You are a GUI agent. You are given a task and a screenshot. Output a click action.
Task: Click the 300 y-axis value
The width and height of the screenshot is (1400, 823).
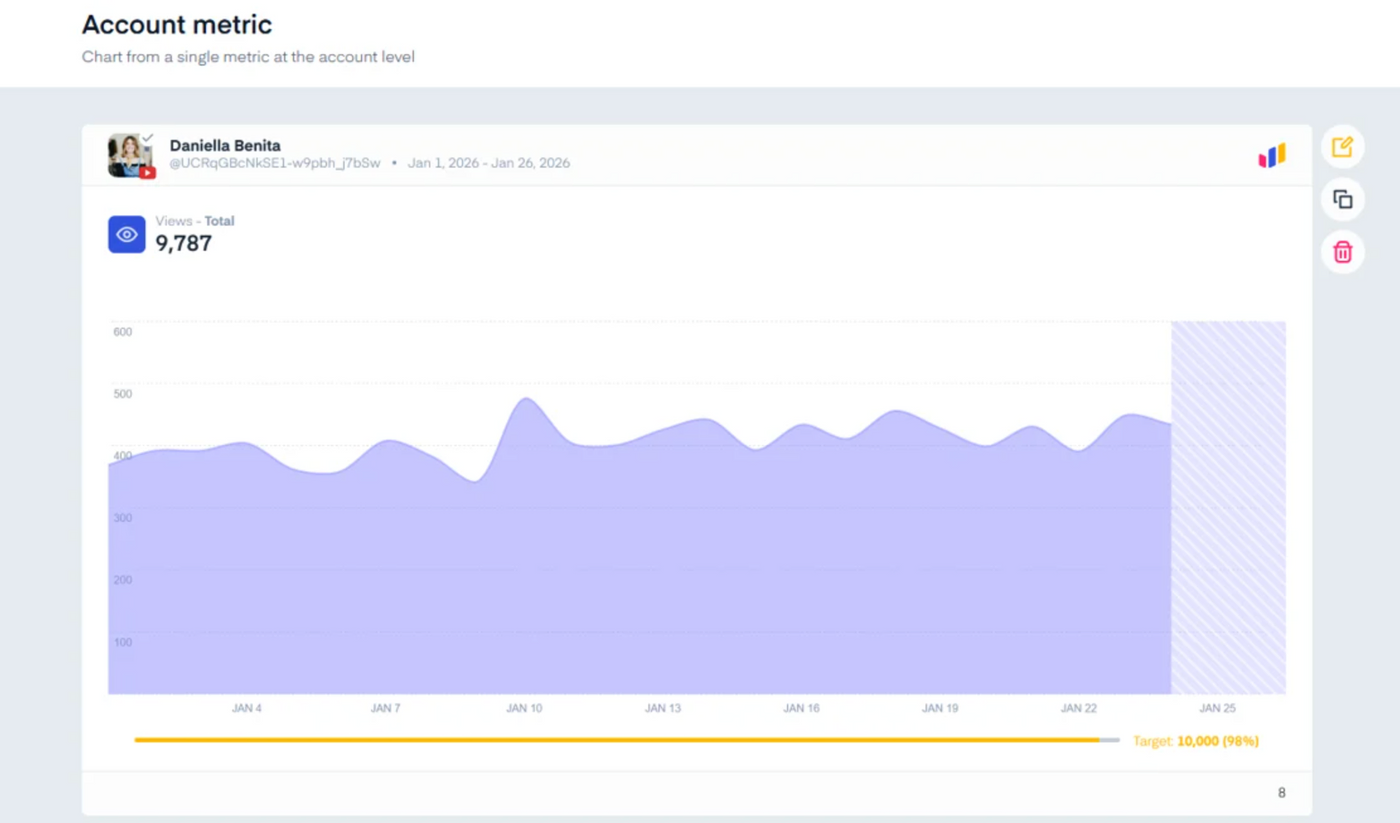[122, 518]
